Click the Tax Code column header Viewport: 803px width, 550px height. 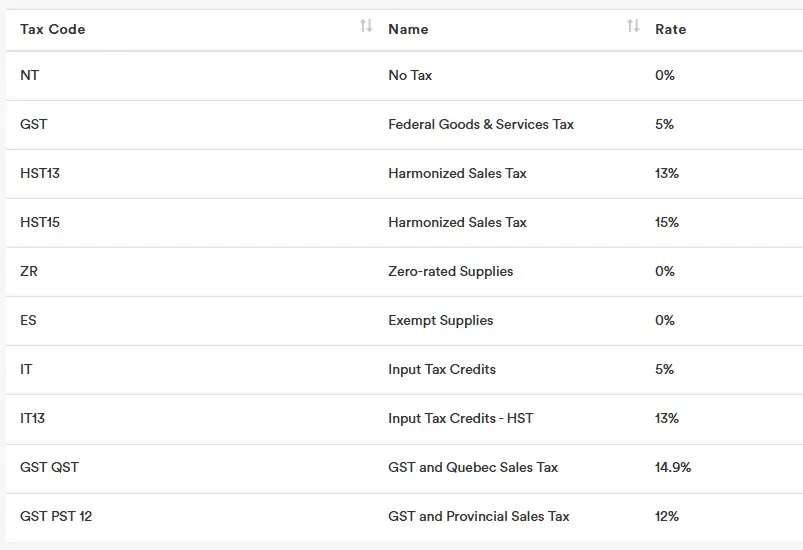coord(53,29)
